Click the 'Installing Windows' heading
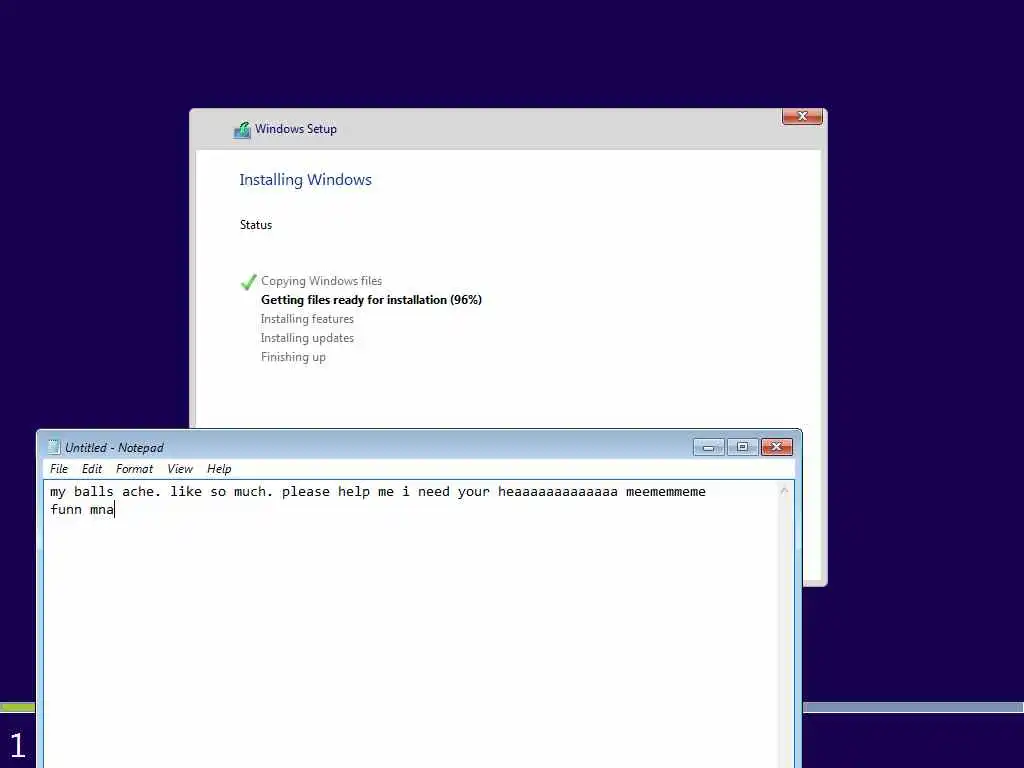Screen dimensions: 1024x768 pos(305,180)
